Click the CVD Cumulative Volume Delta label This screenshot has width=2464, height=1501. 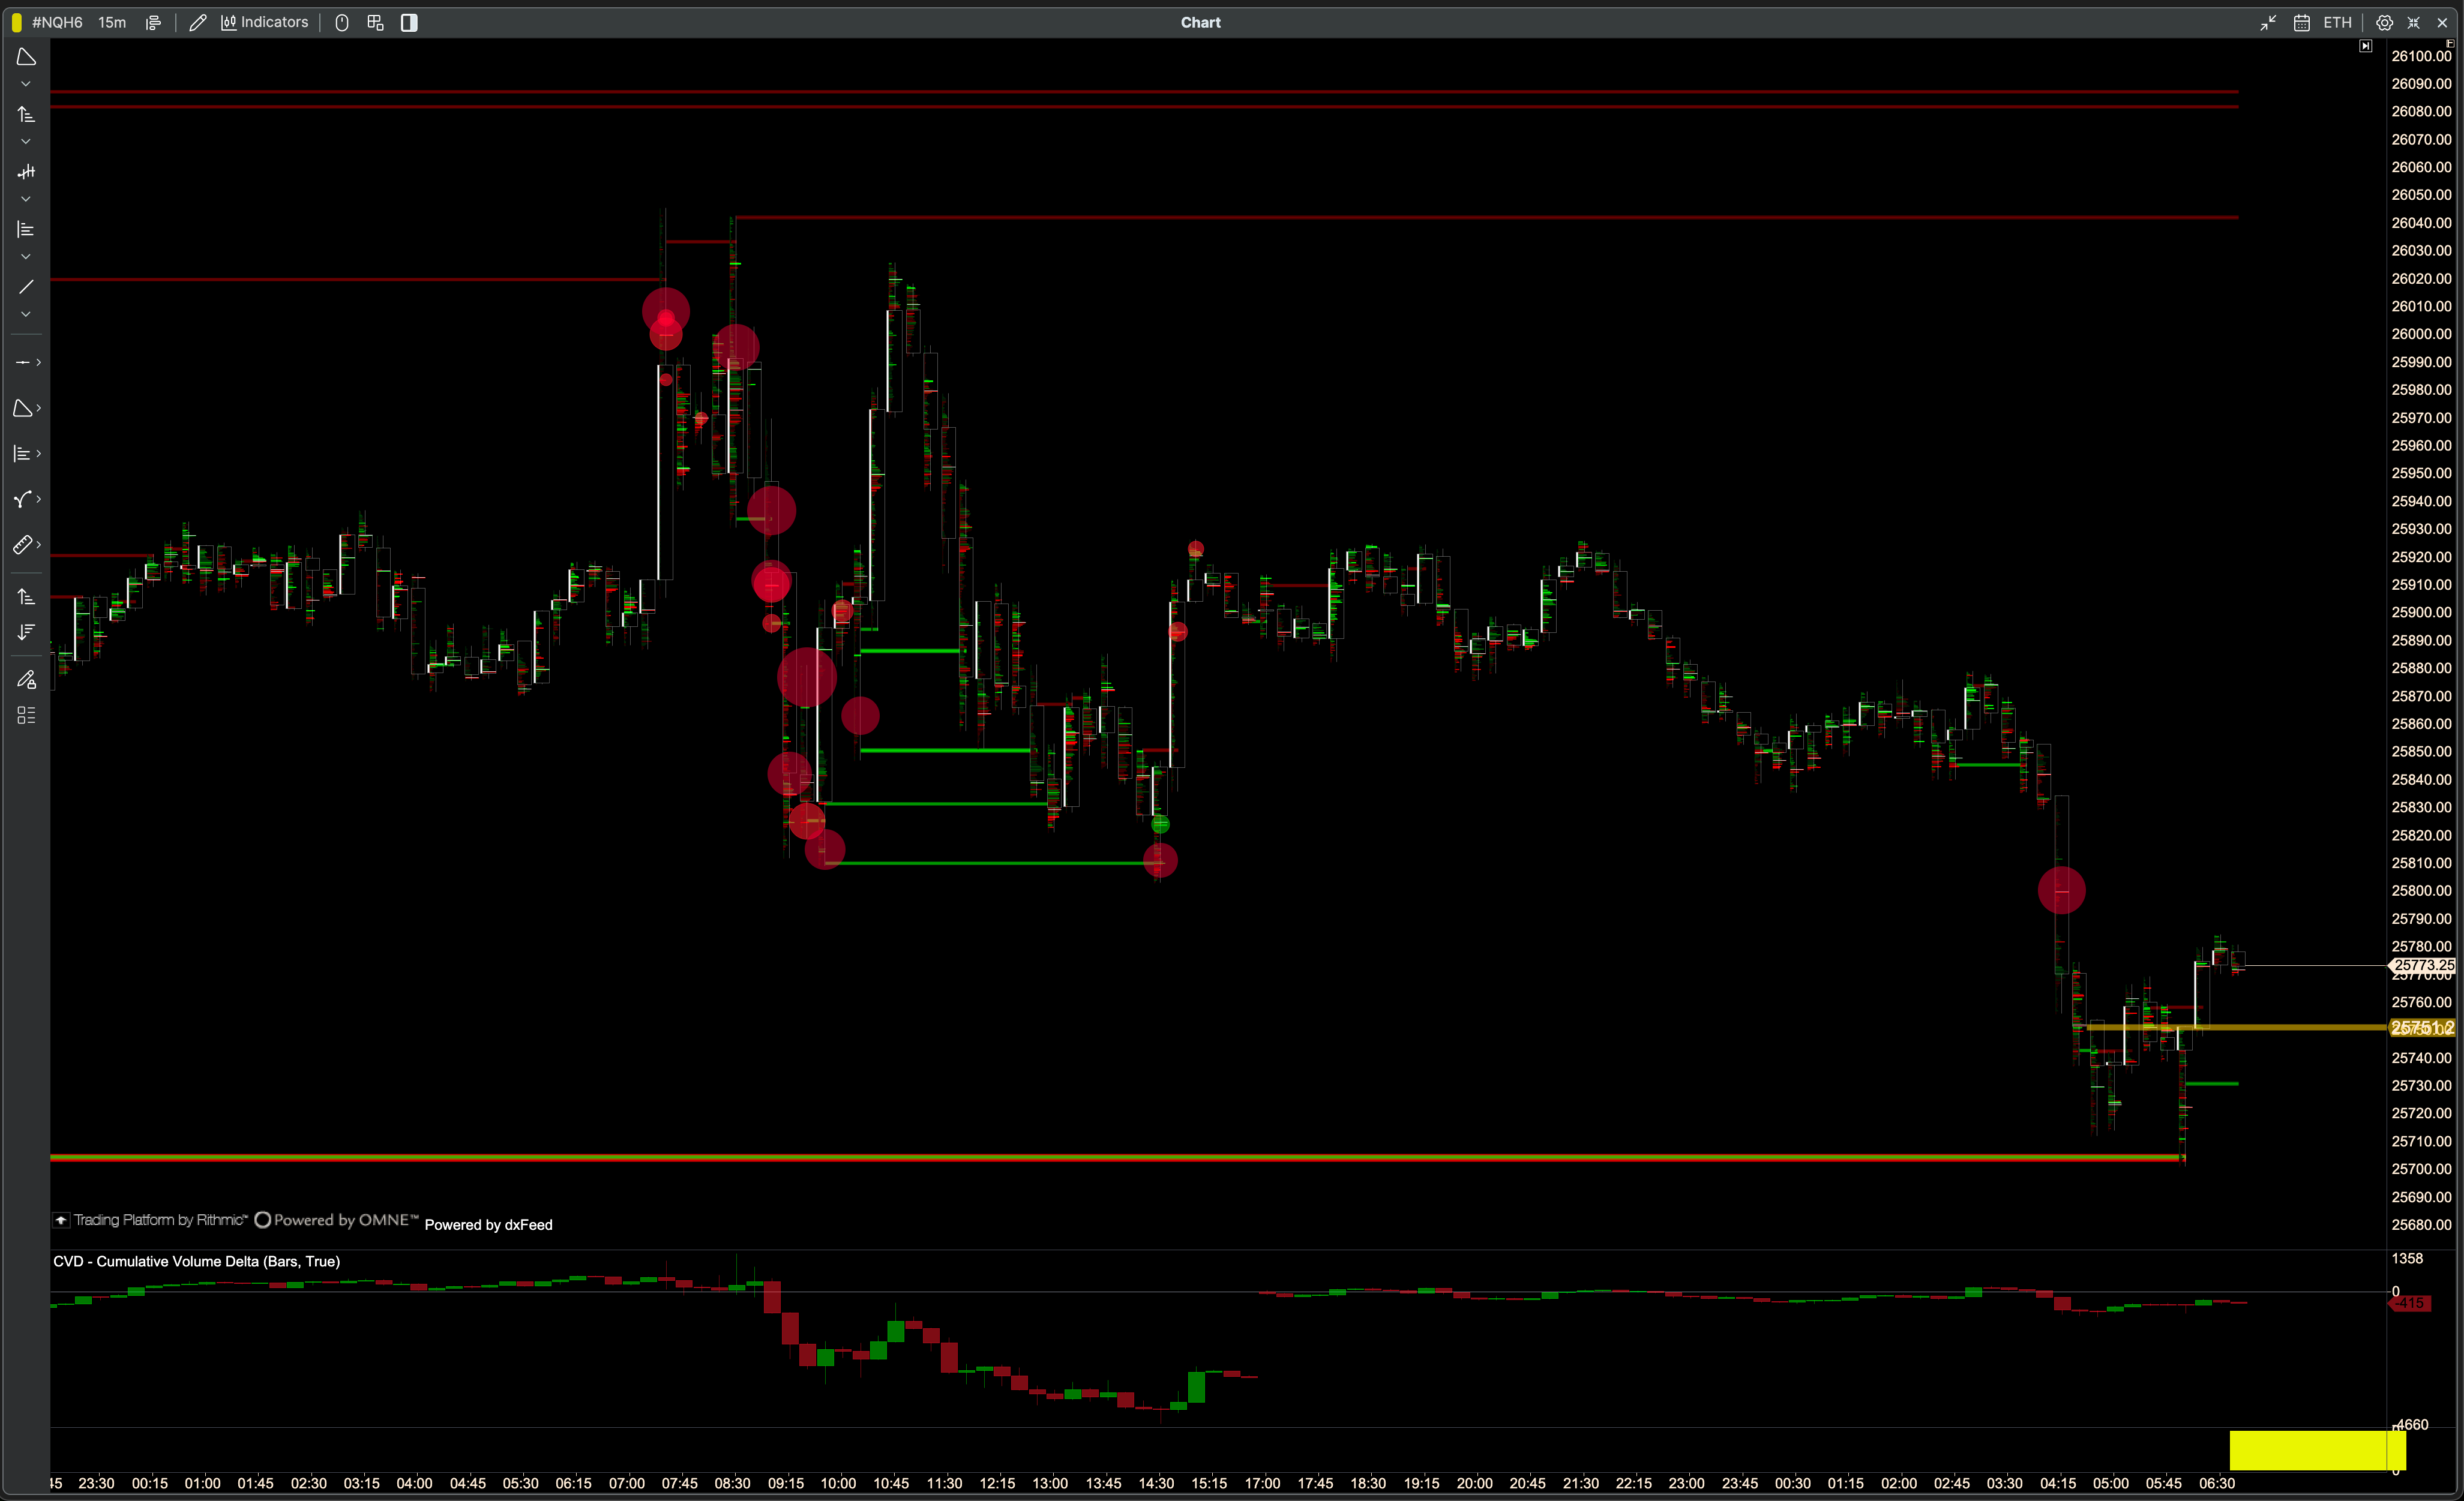196,1261
